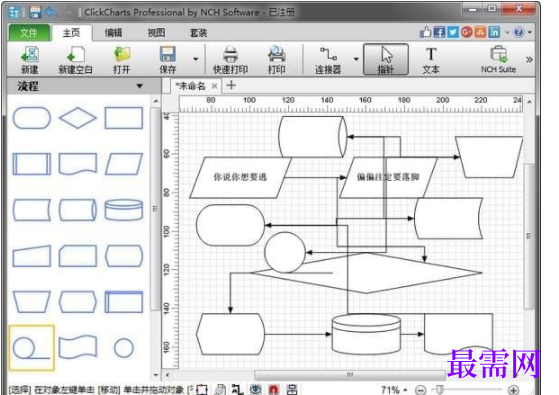Share via the Facebook icon

(x=439, y=32)
